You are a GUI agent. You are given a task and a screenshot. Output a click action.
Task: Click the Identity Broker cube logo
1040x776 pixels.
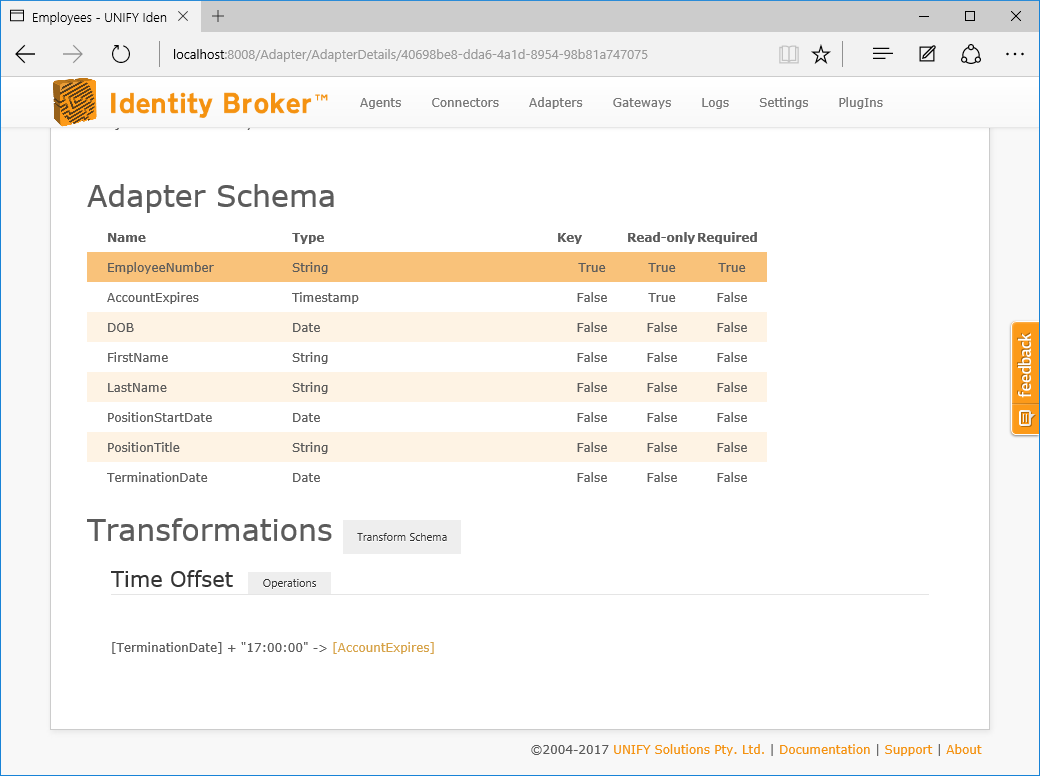(75, 102)
